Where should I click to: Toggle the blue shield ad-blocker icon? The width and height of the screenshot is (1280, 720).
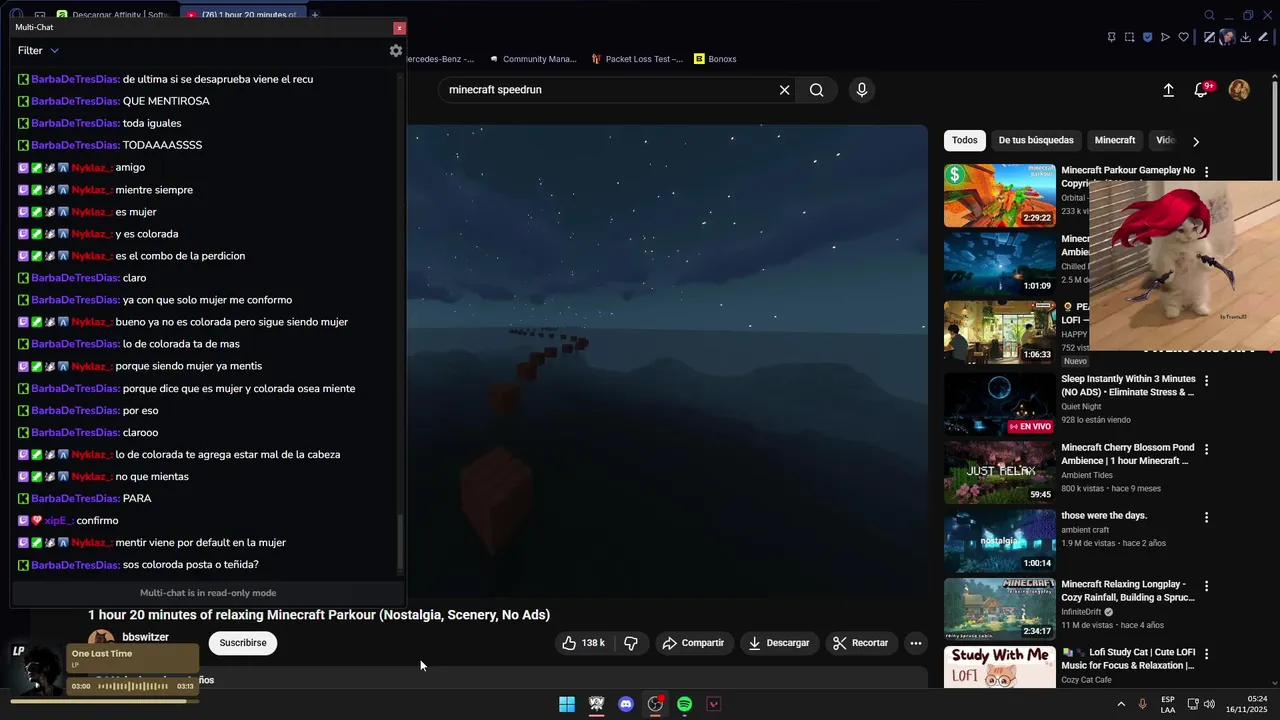point(1147,37)
